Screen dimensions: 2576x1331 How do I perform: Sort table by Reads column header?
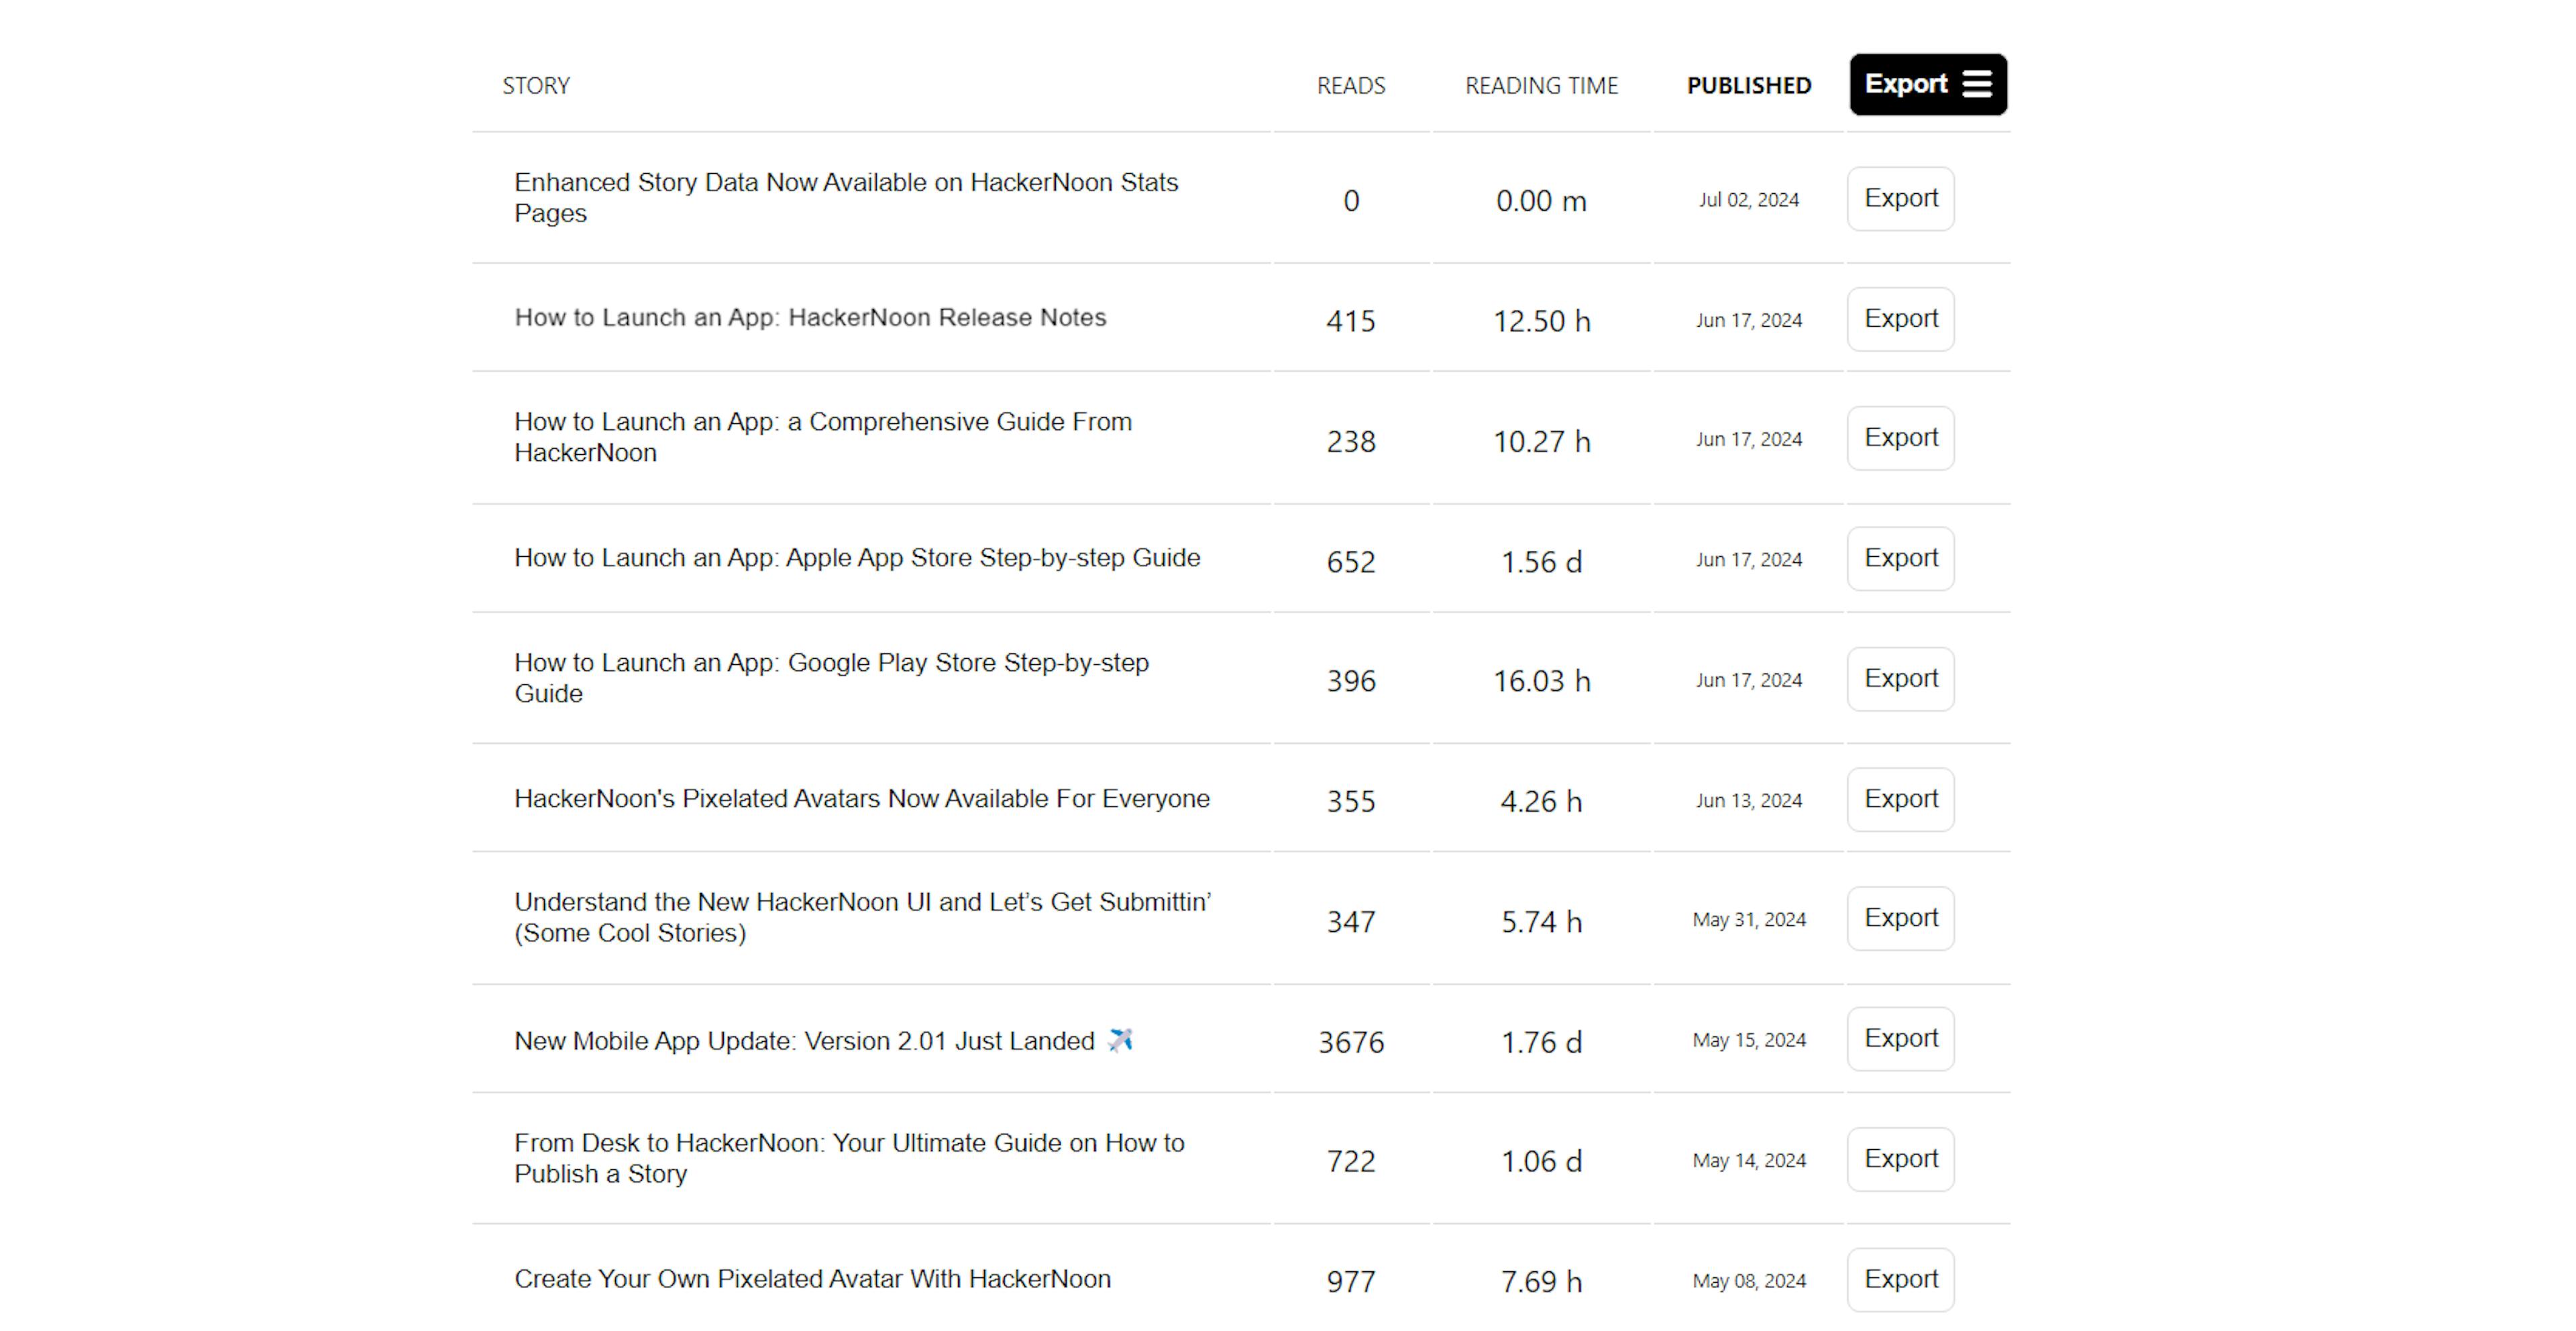tap(1350, 86)
